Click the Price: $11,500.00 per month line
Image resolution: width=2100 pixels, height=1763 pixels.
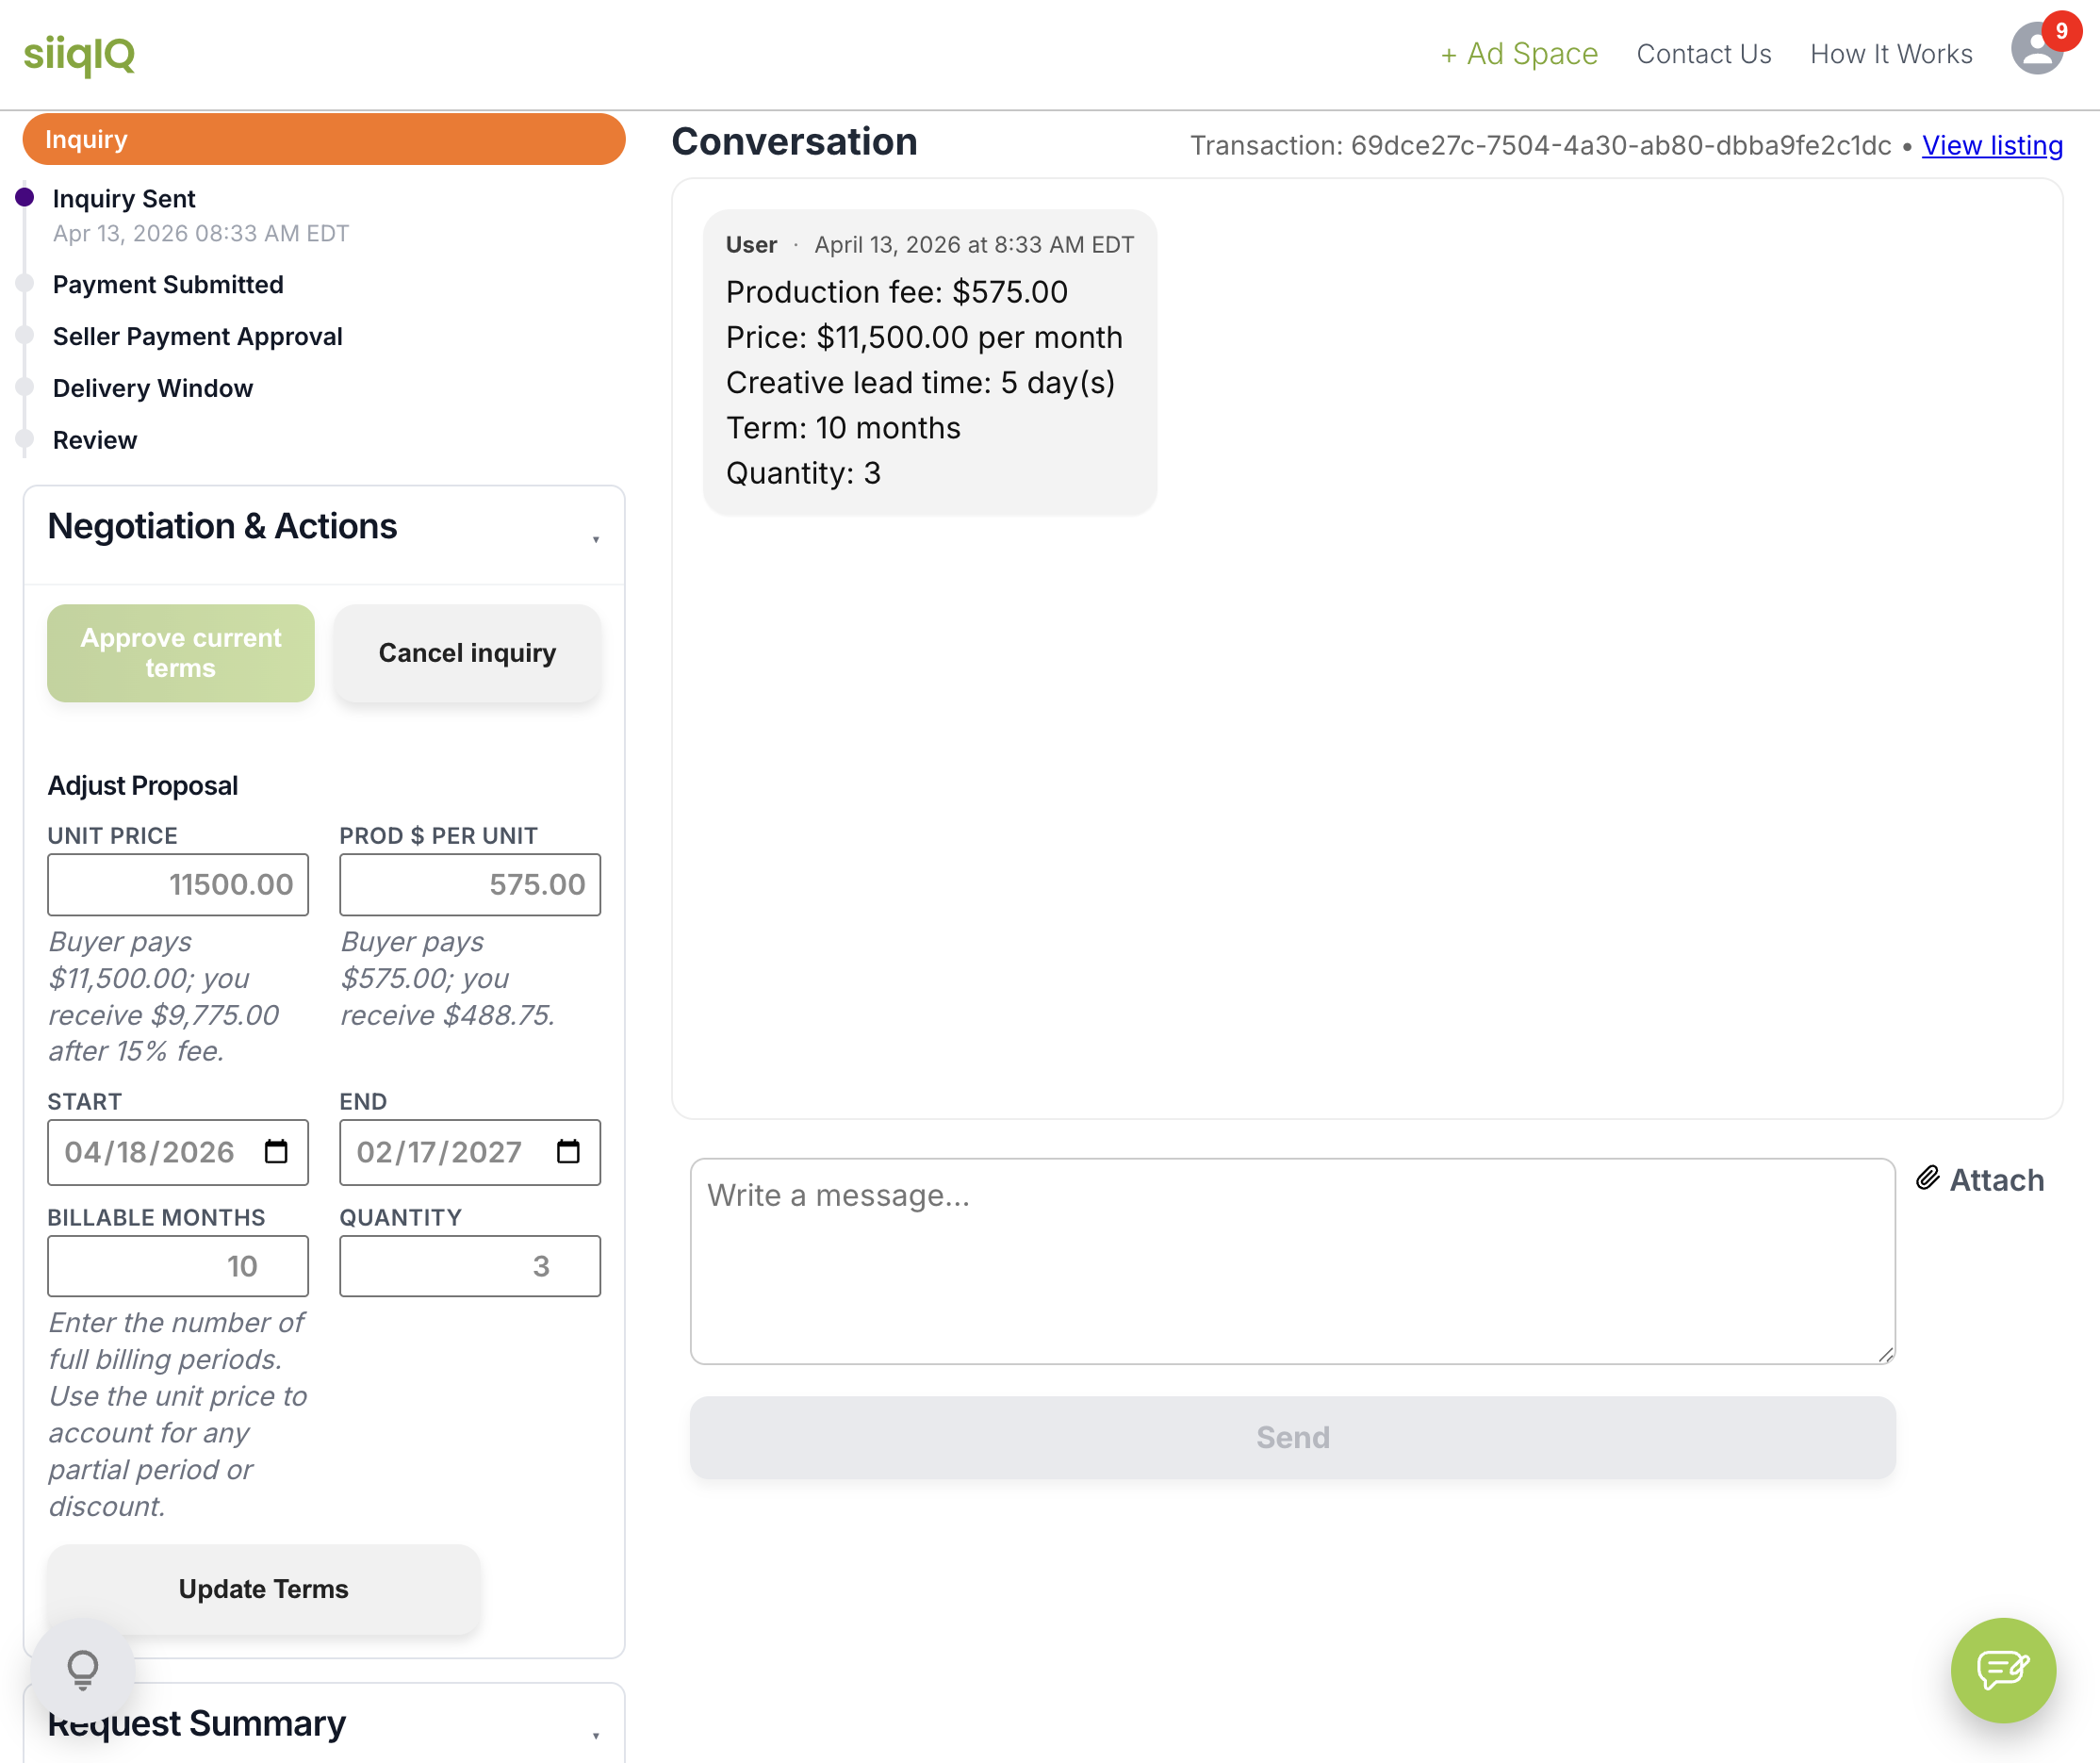(924, 337)
